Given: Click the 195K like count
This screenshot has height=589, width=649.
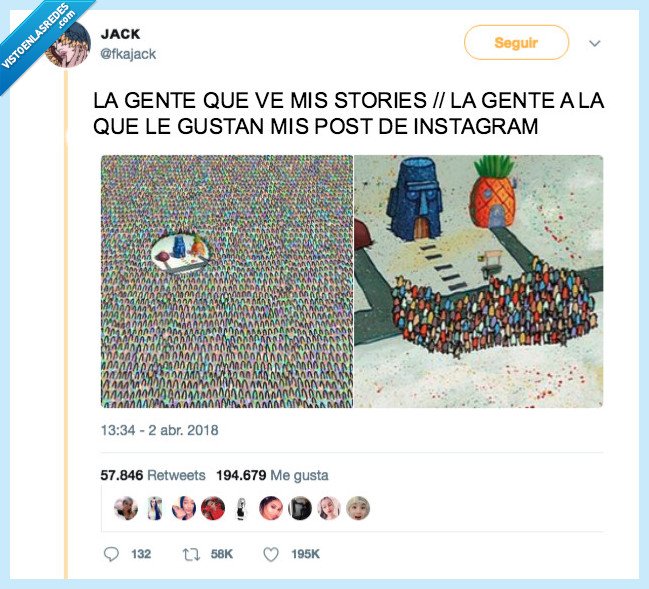Looking at the screenshot, I should pos(305,554).
